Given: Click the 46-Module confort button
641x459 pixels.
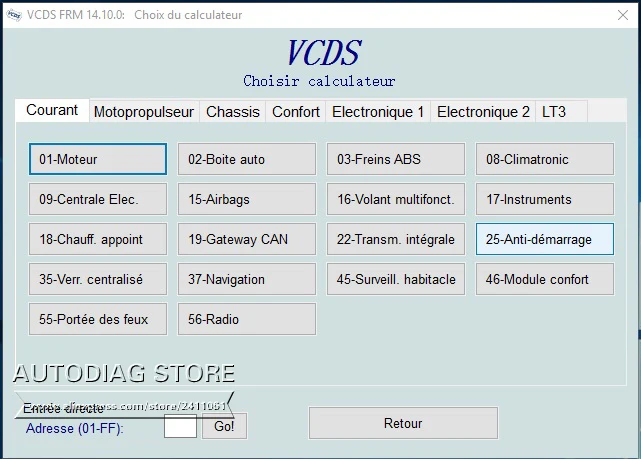Looking at the screenshot, I should click(545, 279).
